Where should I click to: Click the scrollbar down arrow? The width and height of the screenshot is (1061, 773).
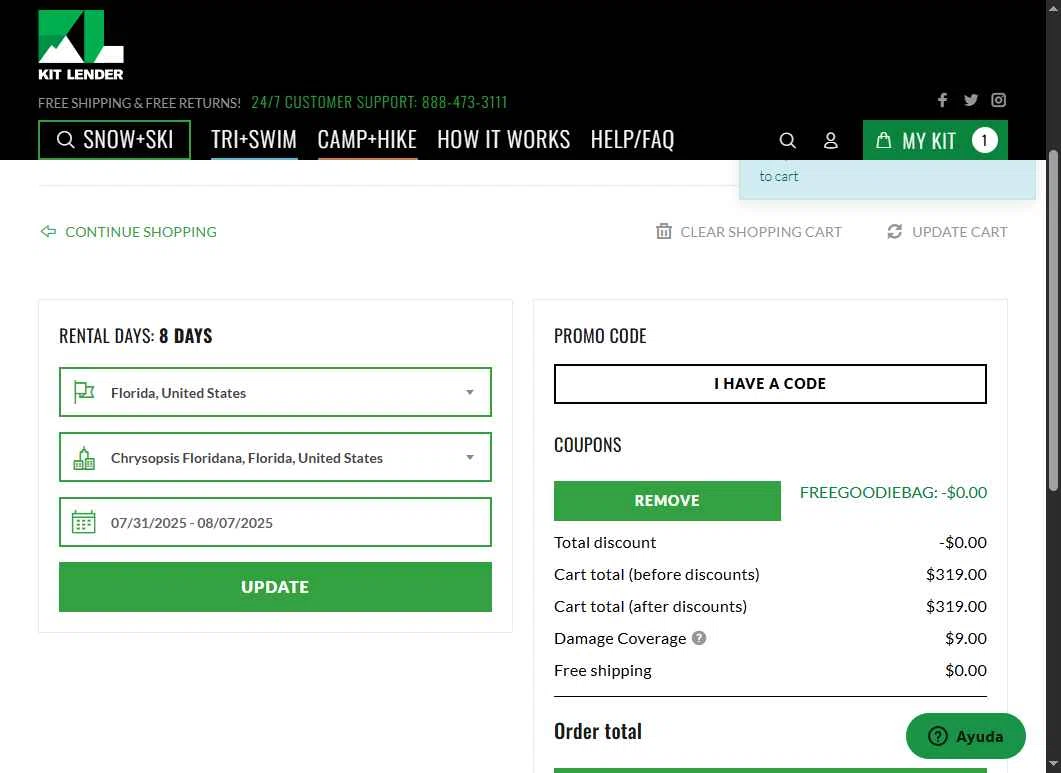coord(1053,765)
